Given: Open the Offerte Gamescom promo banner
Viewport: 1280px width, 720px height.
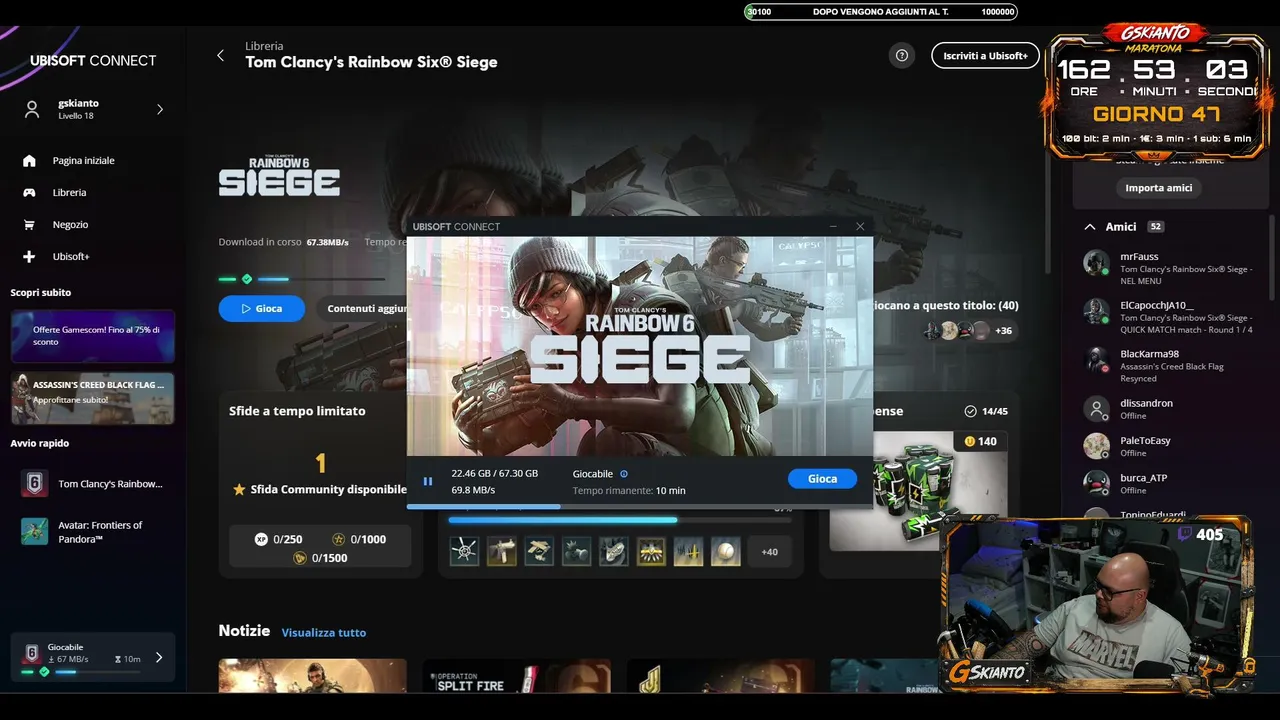Looking at the screenshot, I should click(92, 336).
